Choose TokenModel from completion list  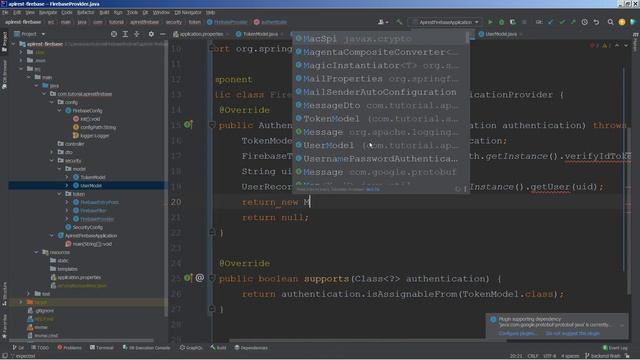coord(381,119)
